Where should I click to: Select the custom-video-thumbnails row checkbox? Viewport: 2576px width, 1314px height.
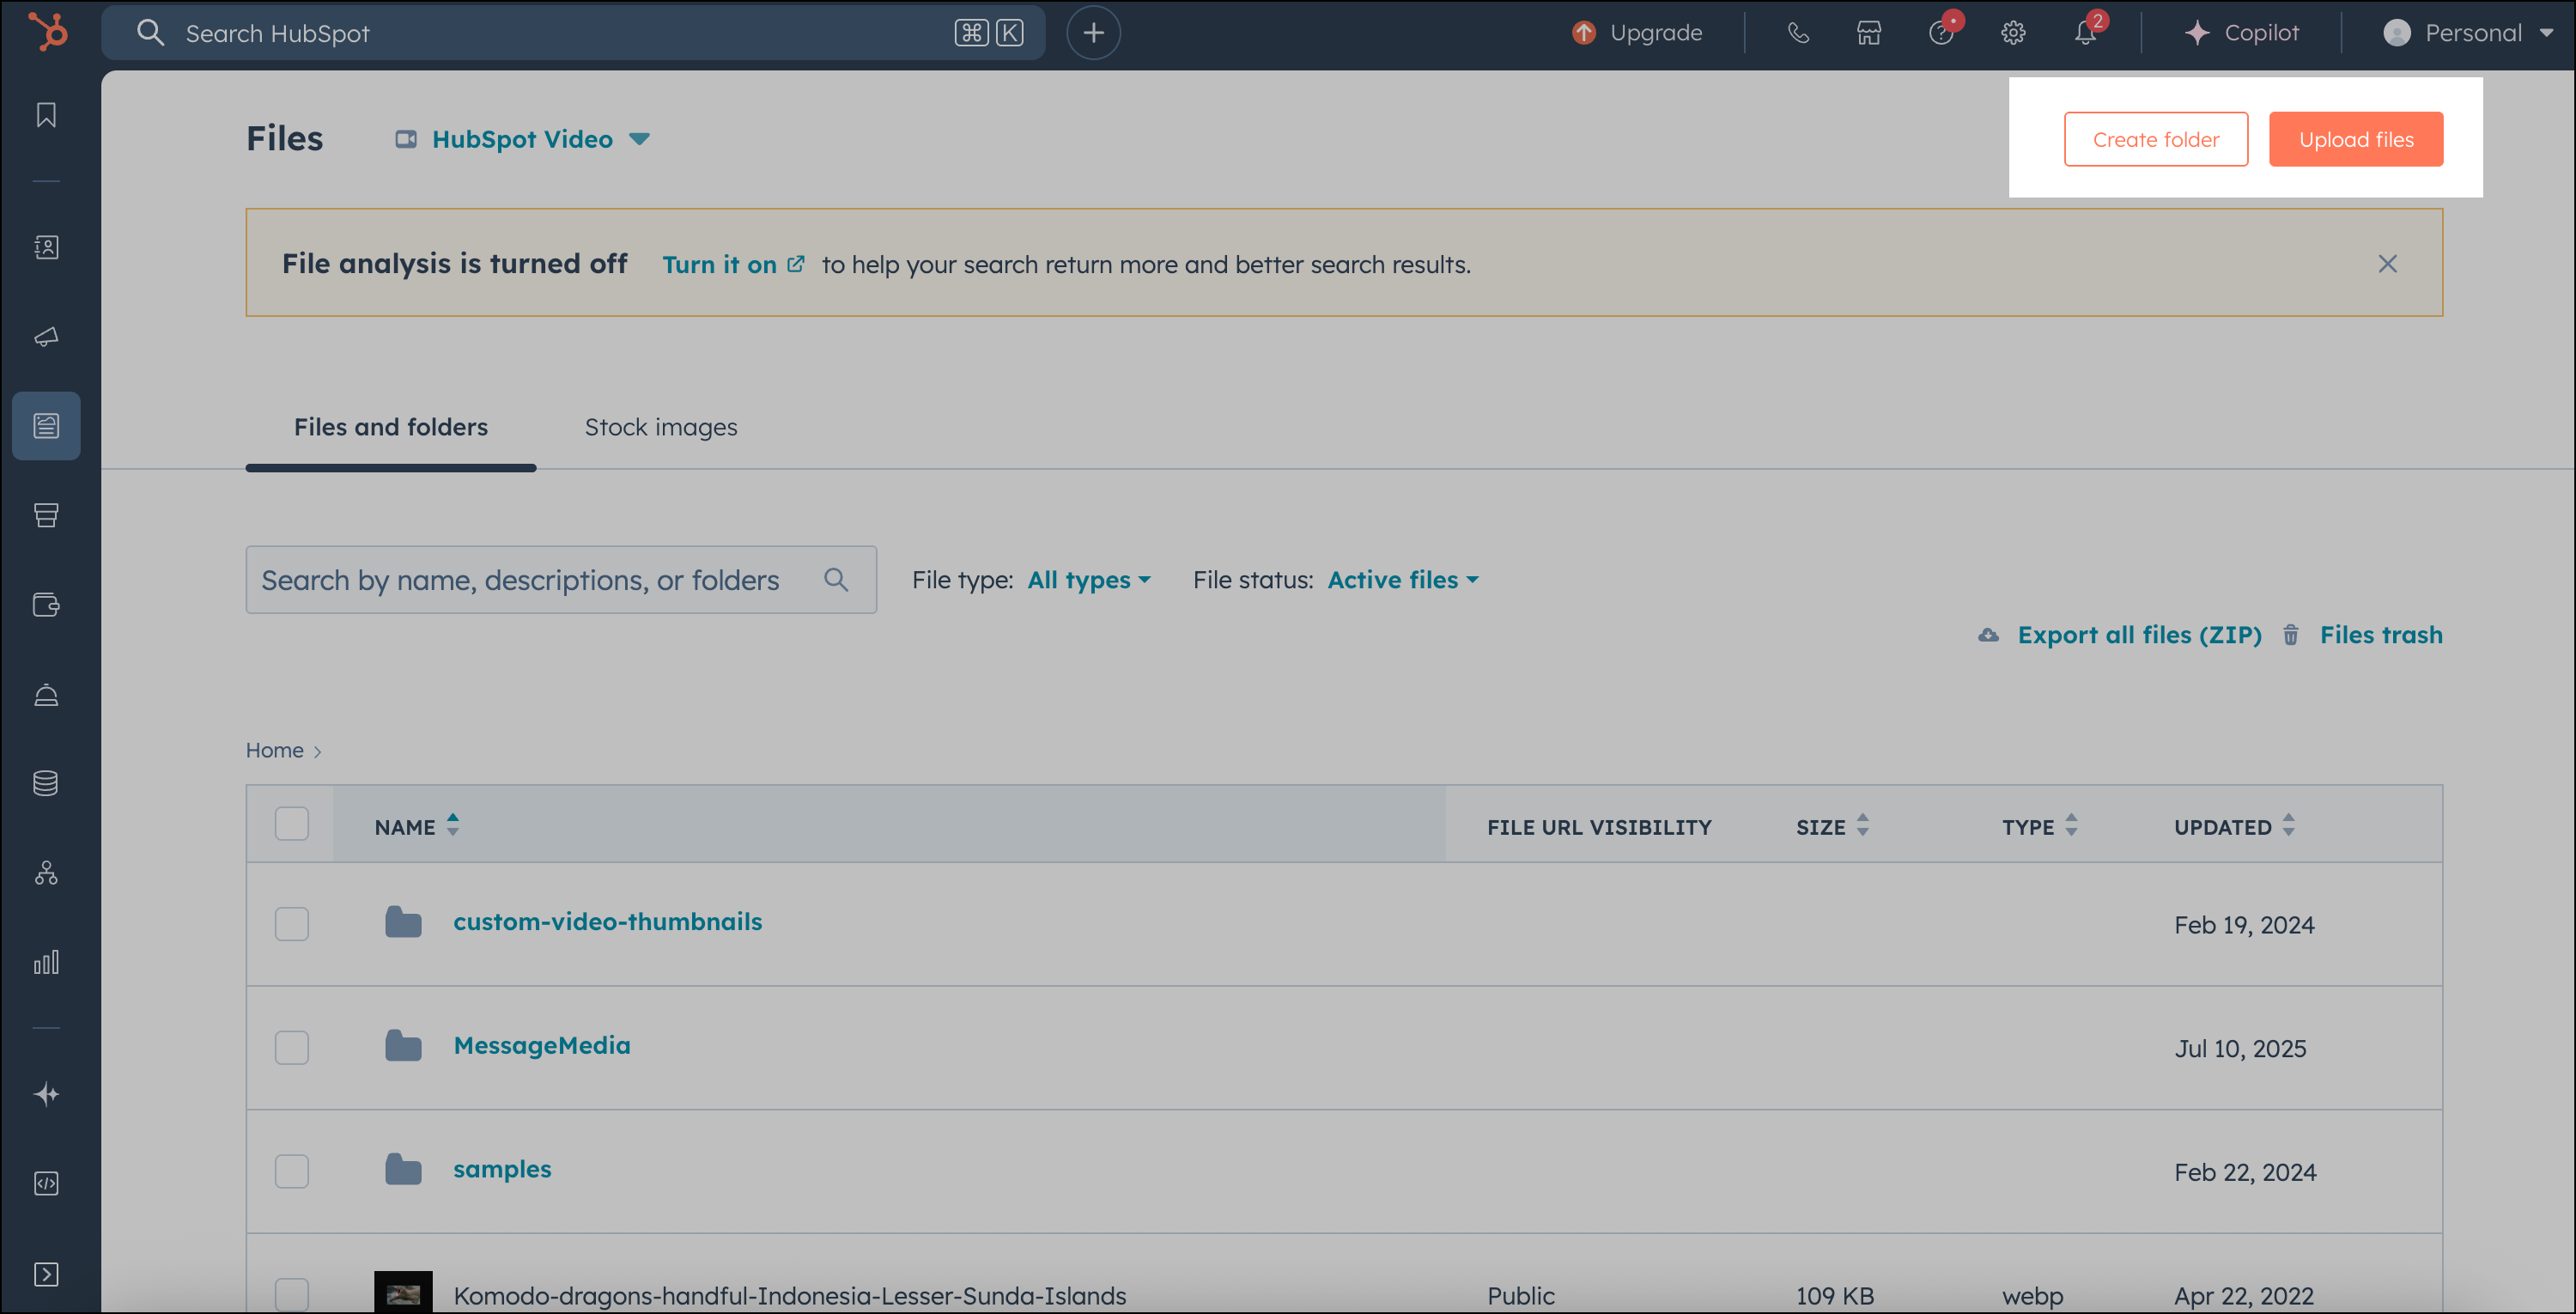(292, 924)
